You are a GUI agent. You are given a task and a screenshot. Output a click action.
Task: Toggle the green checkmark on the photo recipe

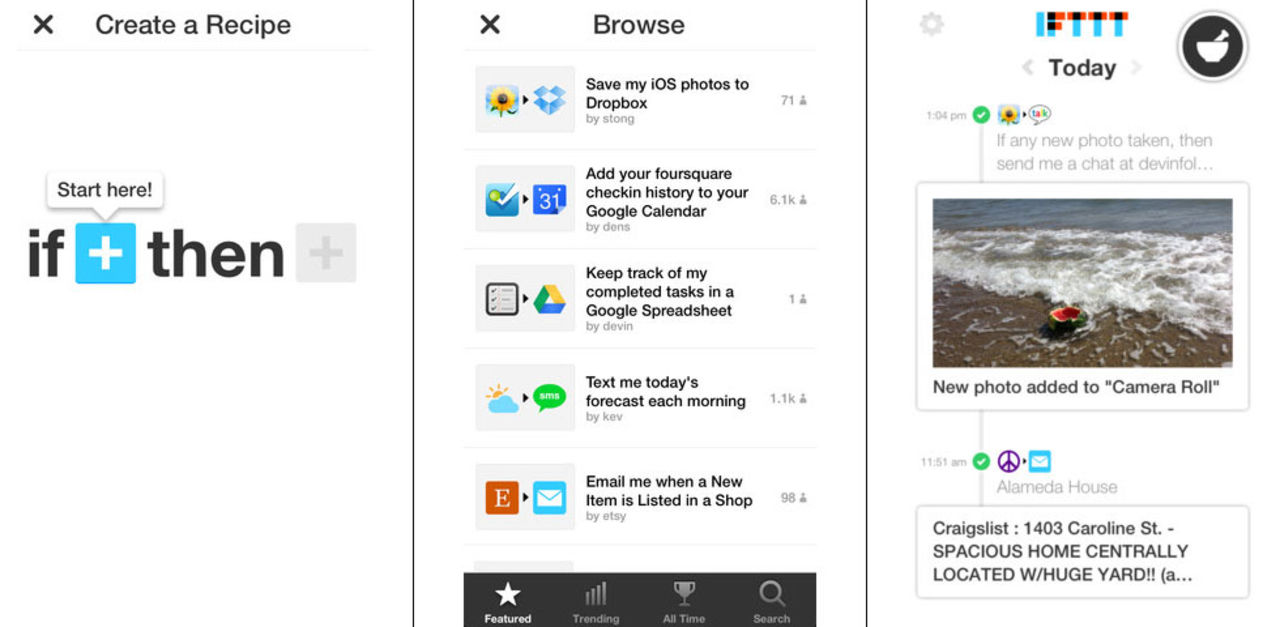pyautogui.click(x=981, y=114)
